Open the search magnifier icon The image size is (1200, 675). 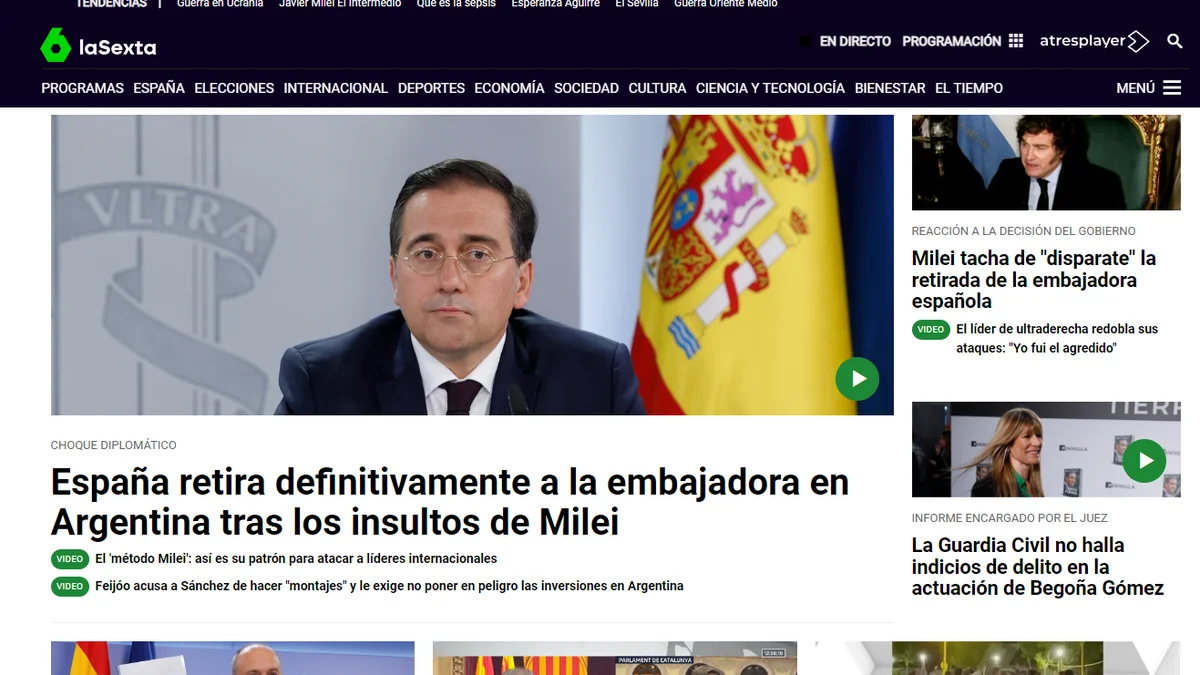1175,41
